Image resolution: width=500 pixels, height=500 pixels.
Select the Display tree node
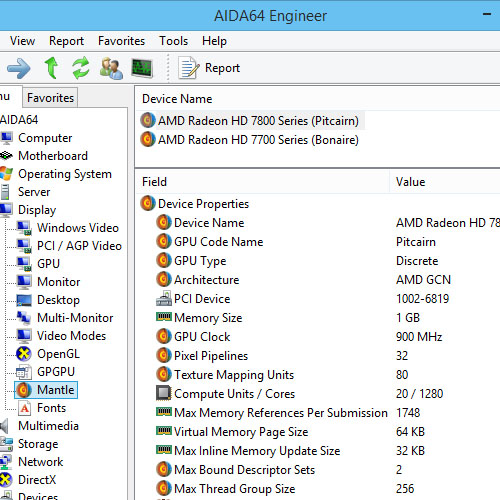pos(37,210)
